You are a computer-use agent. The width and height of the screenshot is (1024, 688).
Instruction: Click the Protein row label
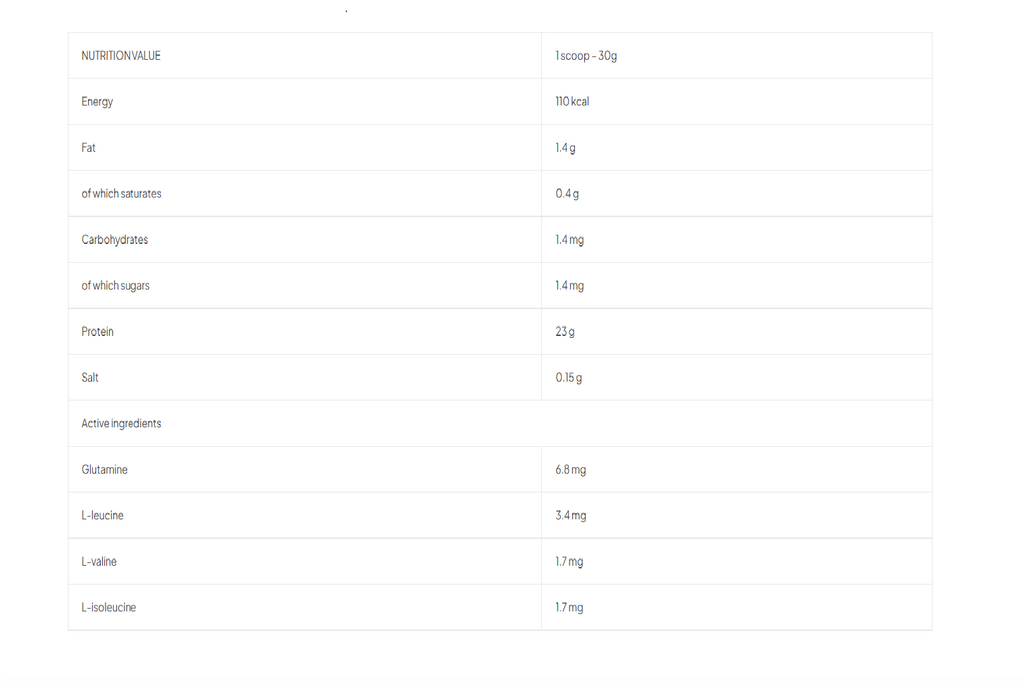[x=97, y=332]
